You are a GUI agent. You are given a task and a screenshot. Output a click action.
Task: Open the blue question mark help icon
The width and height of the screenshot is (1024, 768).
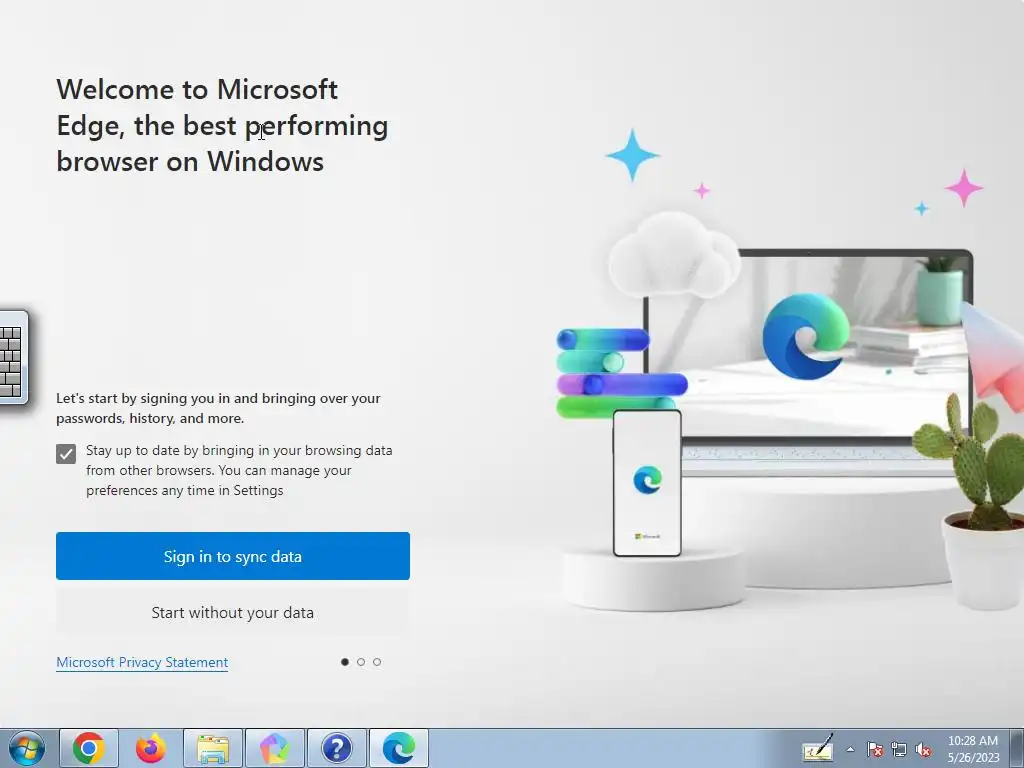[x=337, y=748]
